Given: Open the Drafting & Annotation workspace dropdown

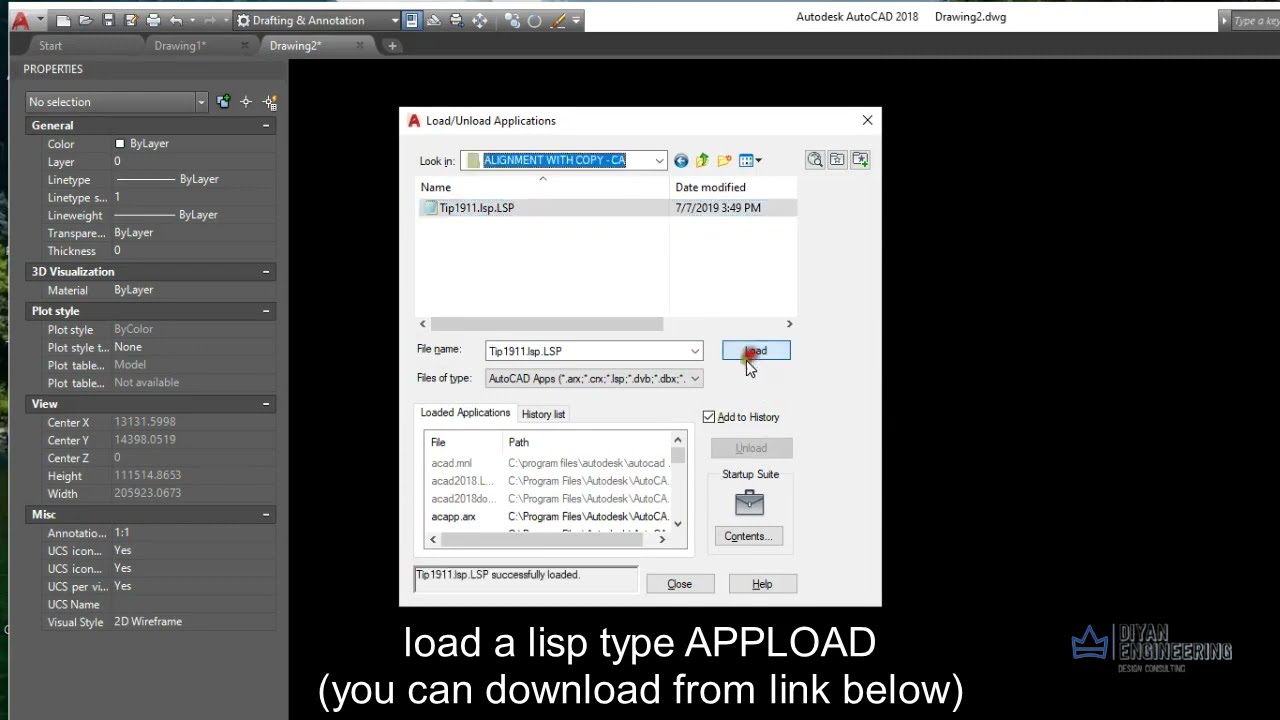Looking at the screenshot, I should pos(318,20).
